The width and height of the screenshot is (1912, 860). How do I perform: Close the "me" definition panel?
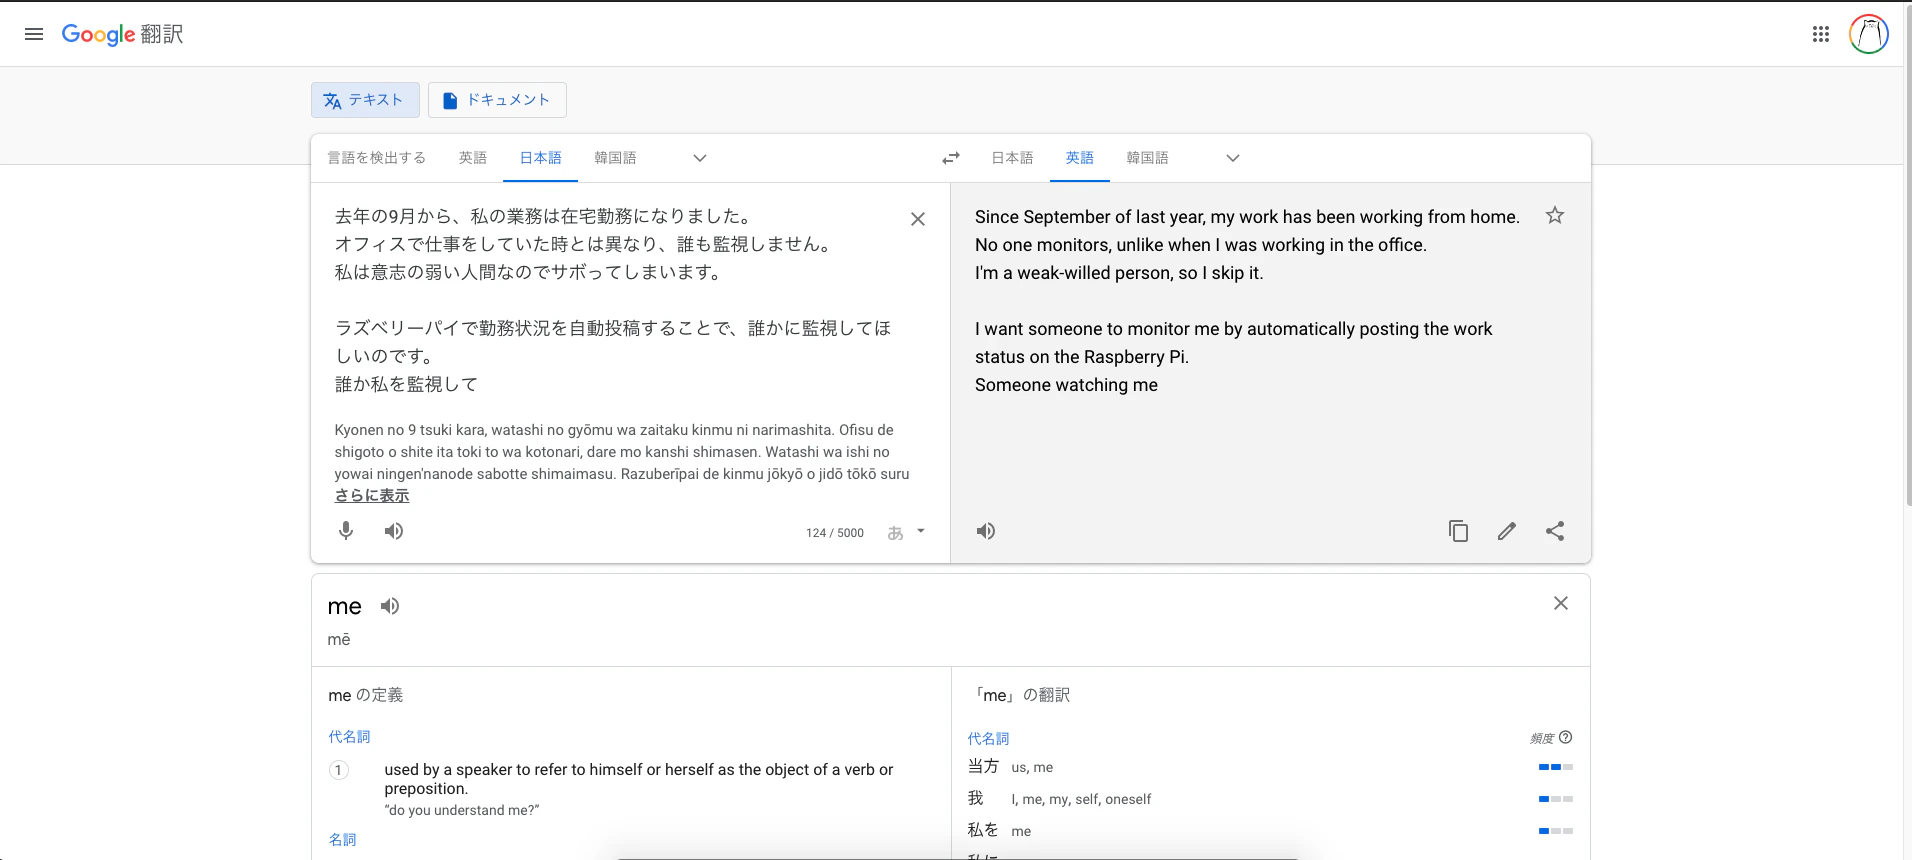(1561, 603)
